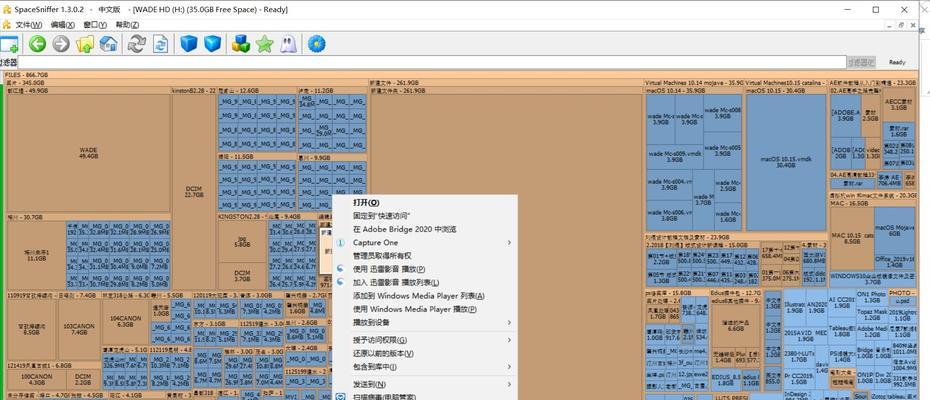The image size is (930, 400).
Task: Expand the 包含到库中(I) submenu
Action: [x=509, y=367]
